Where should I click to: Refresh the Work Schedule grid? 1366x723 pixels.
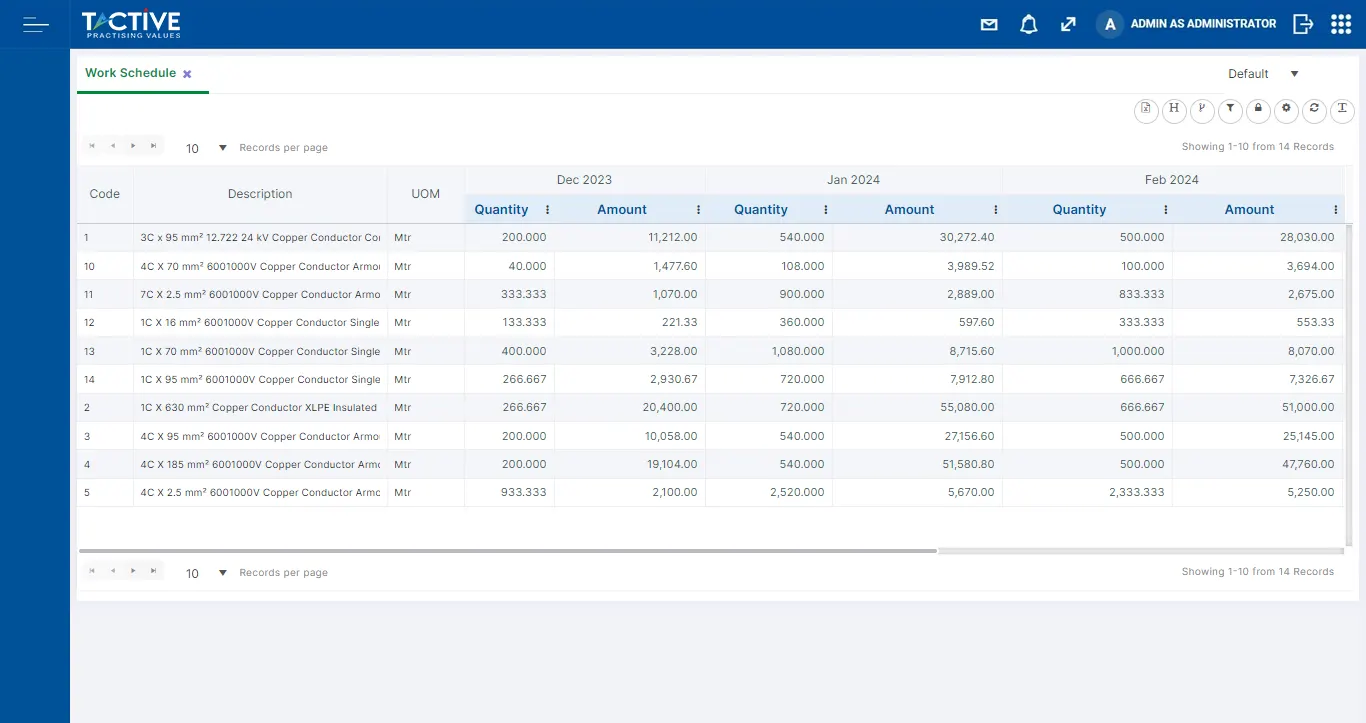1314,110
